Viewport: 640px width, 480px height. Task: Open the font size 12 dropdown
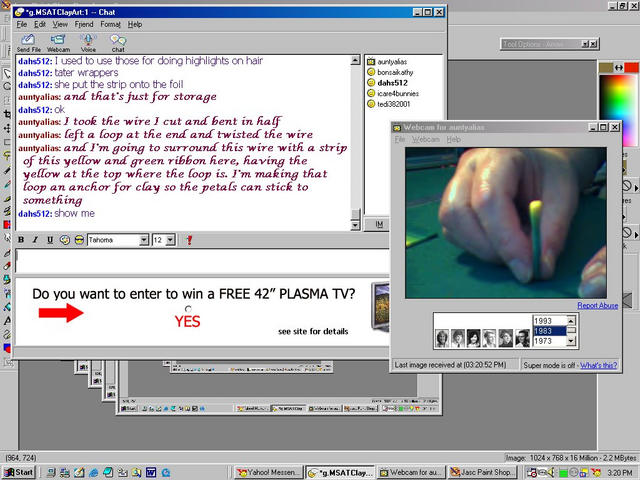click(171, 240)
